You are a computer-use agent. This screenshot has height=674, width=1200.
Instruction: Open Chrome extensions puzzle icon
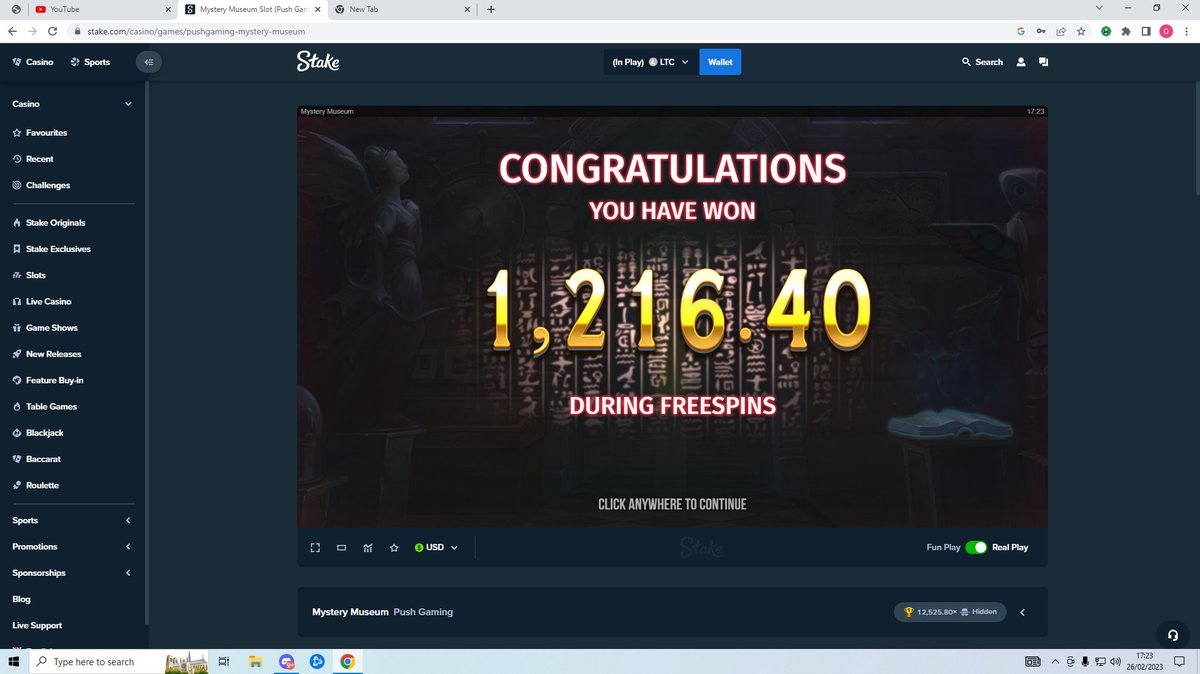click(1126, 31)
